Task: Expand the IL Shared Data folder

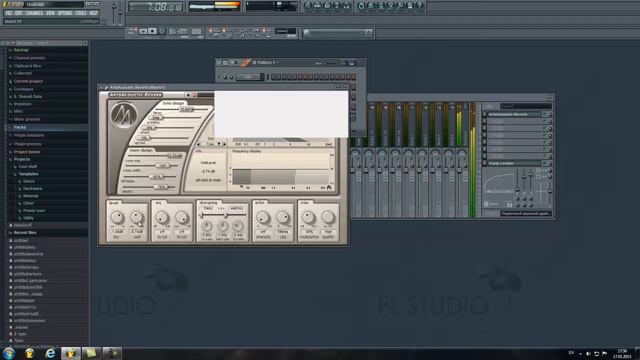Action: pyautogui.click(x=28, y=96)
